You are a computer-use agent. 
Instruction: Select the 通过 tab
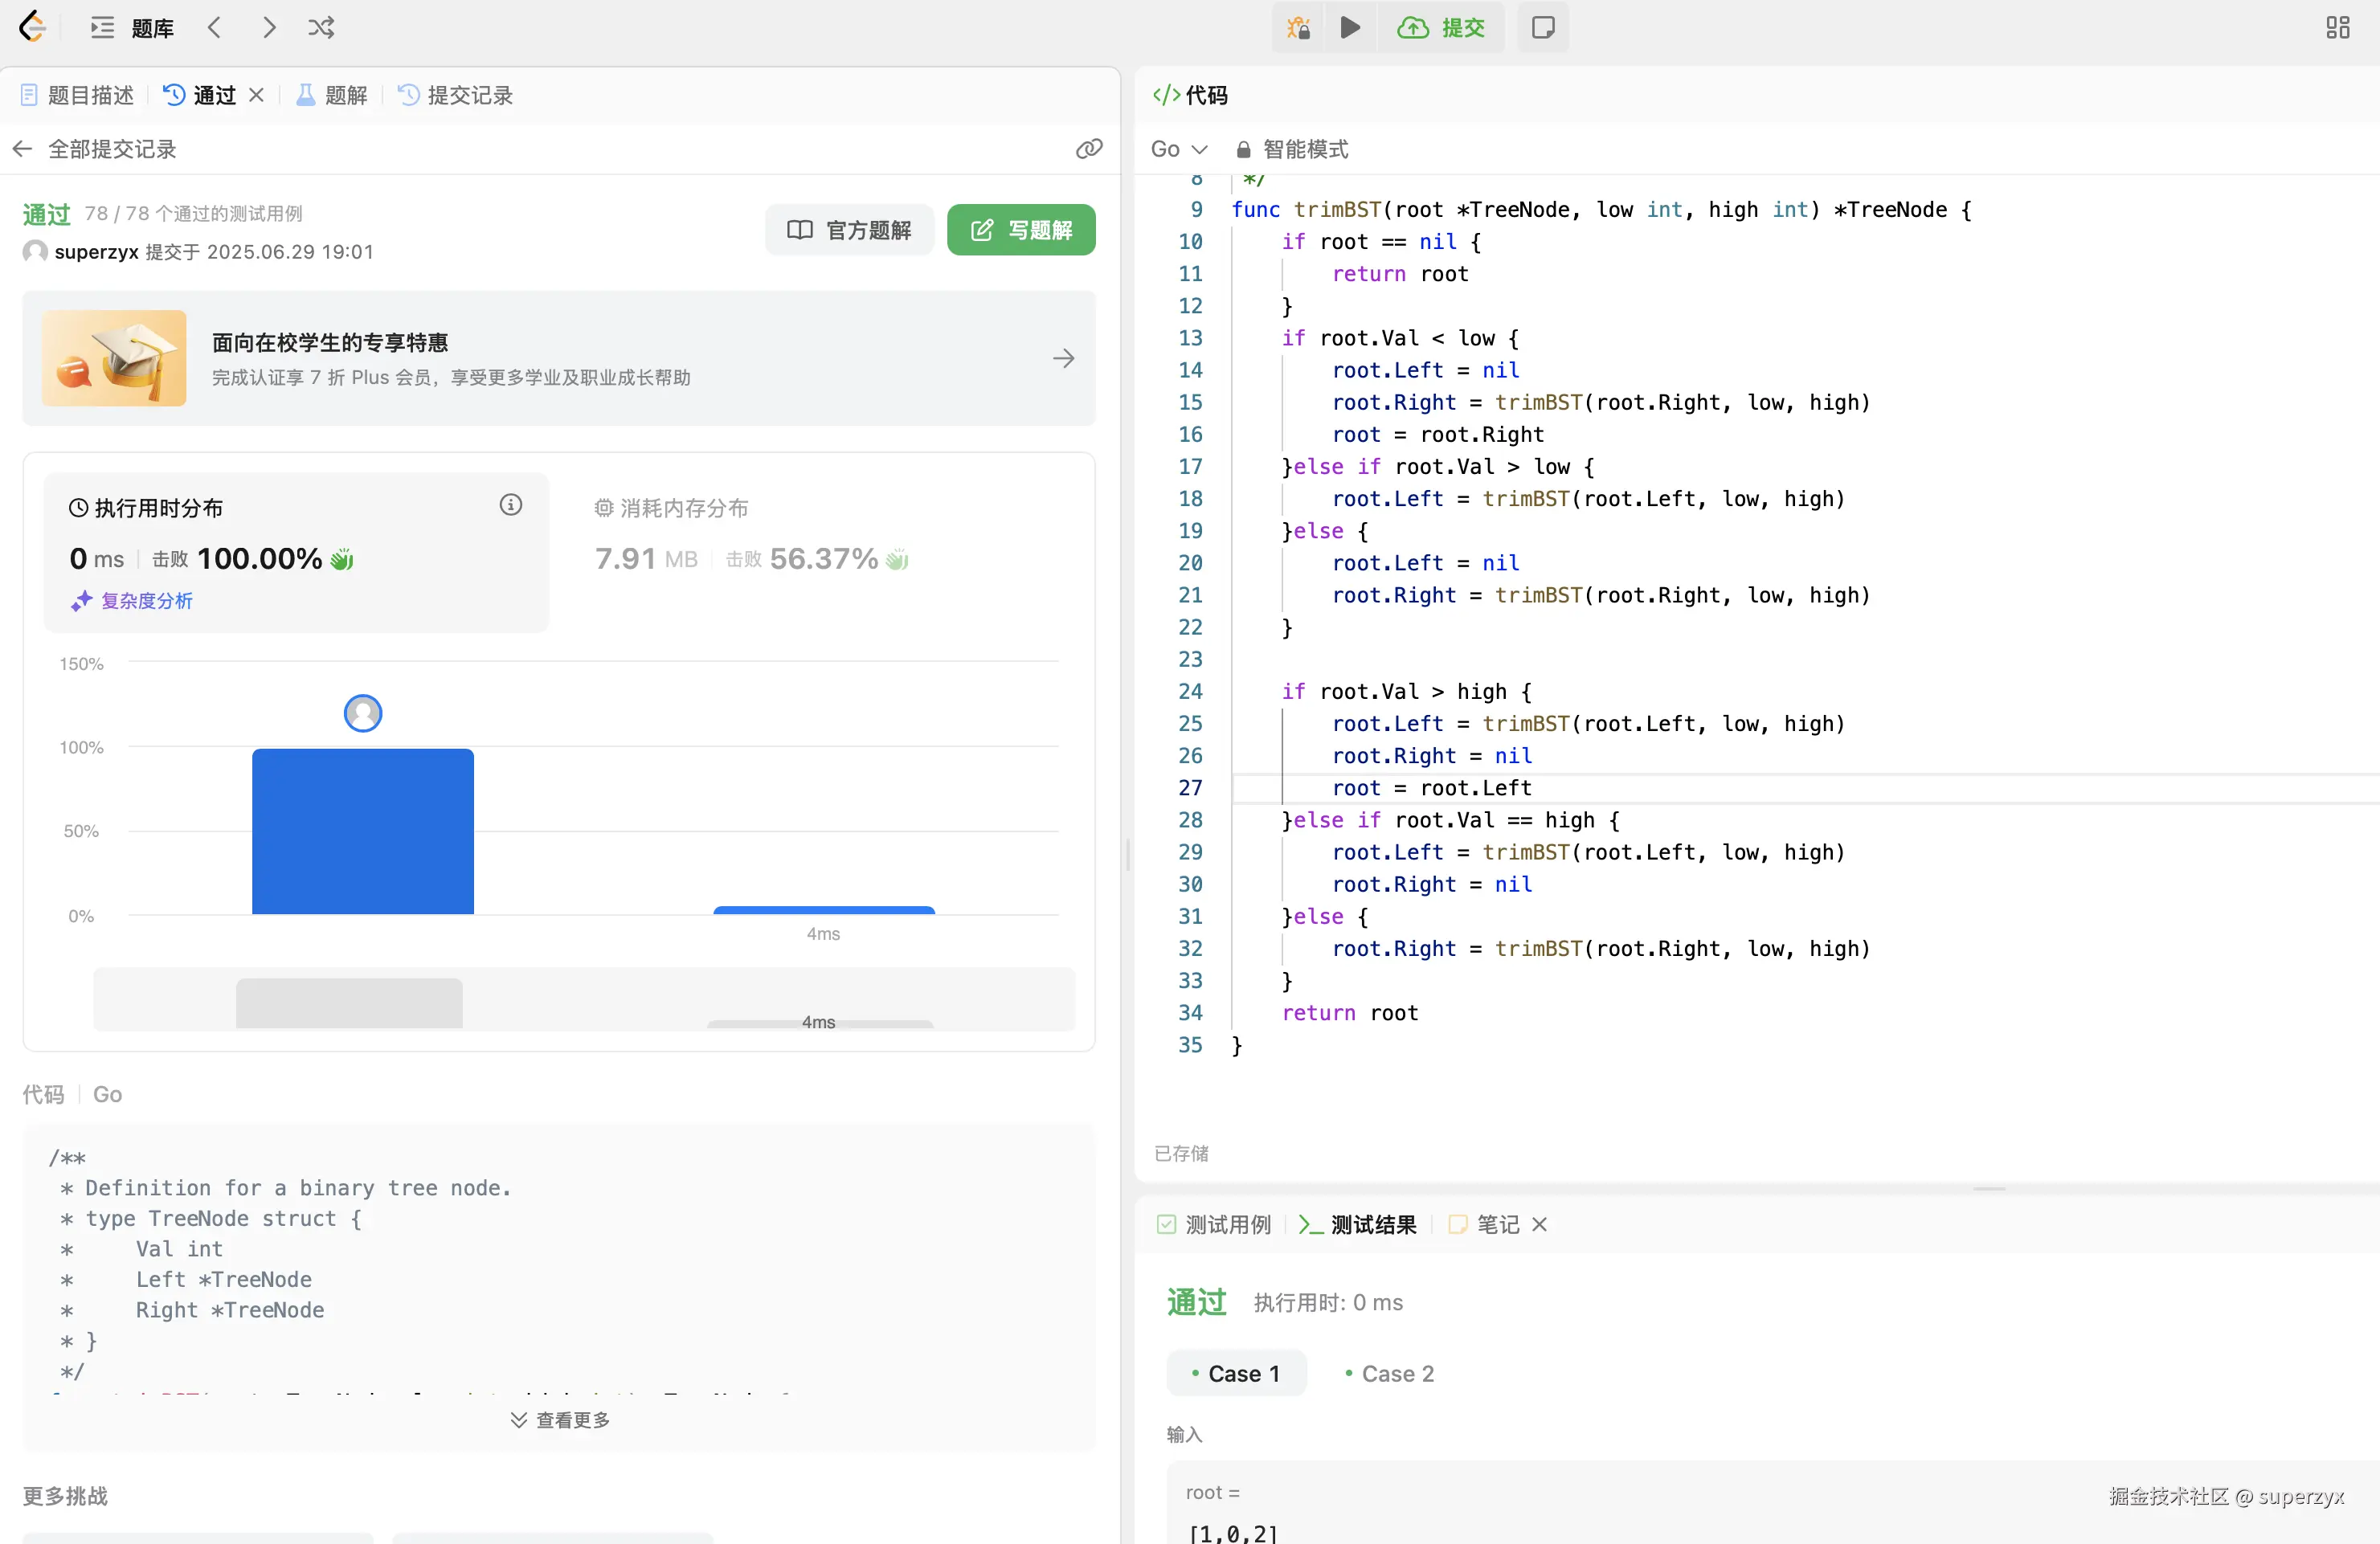[201, 95]
